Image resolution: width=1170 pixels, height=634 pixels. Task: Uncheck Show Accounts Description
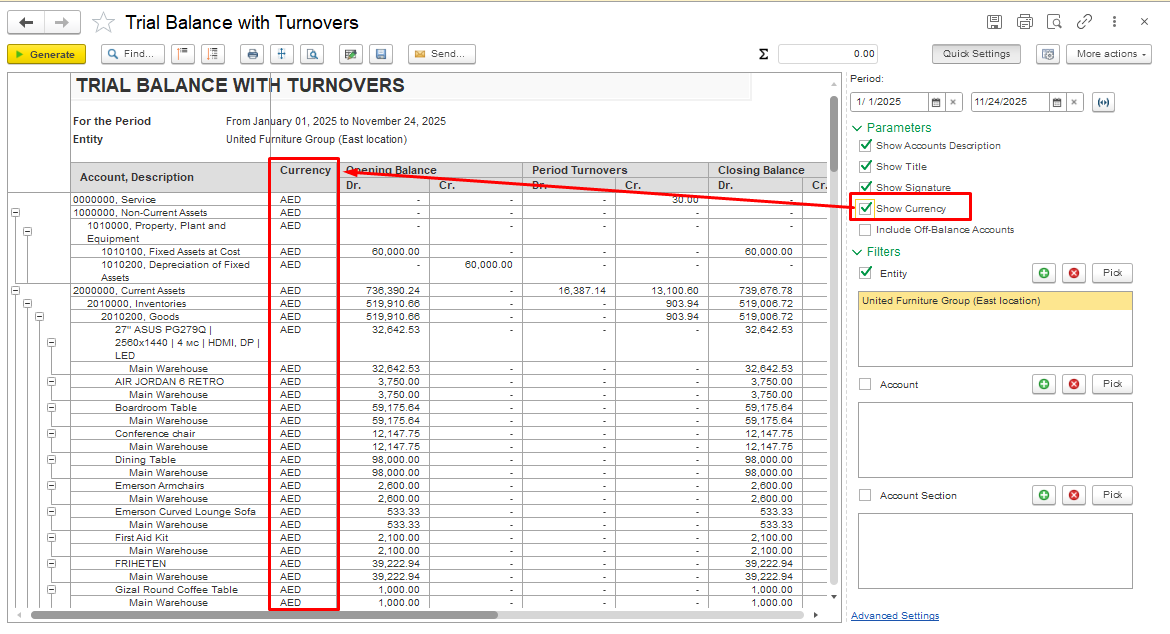(x=866, y=146)
